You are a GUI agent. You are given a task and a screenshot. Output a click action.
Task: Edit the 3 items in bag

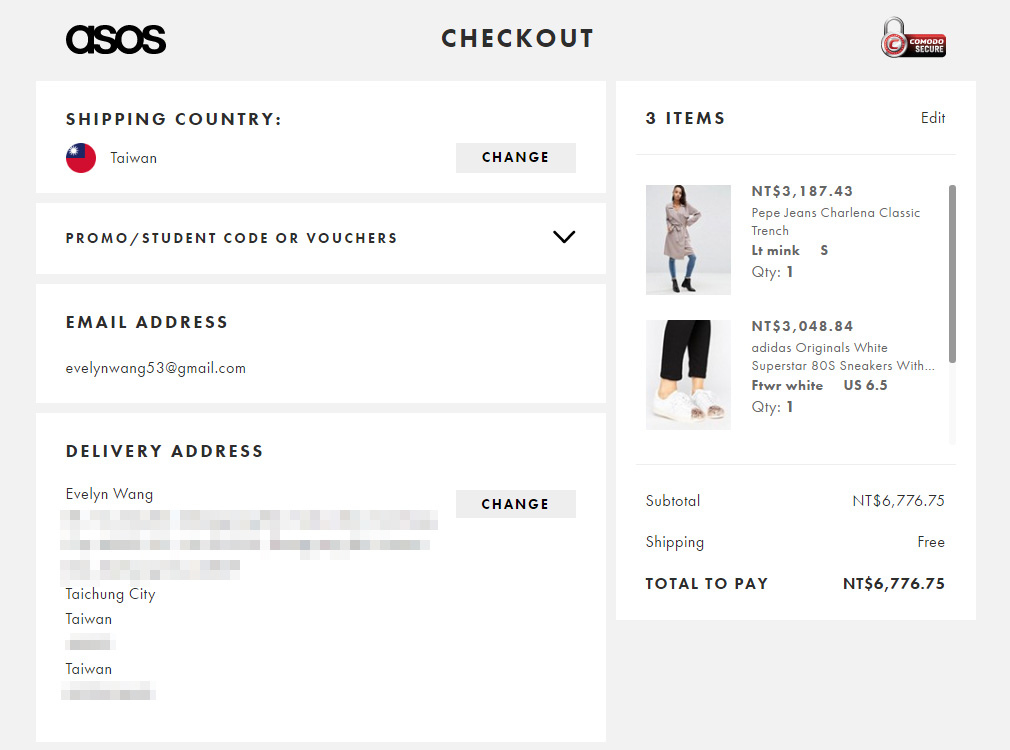[x=933, y=118]
